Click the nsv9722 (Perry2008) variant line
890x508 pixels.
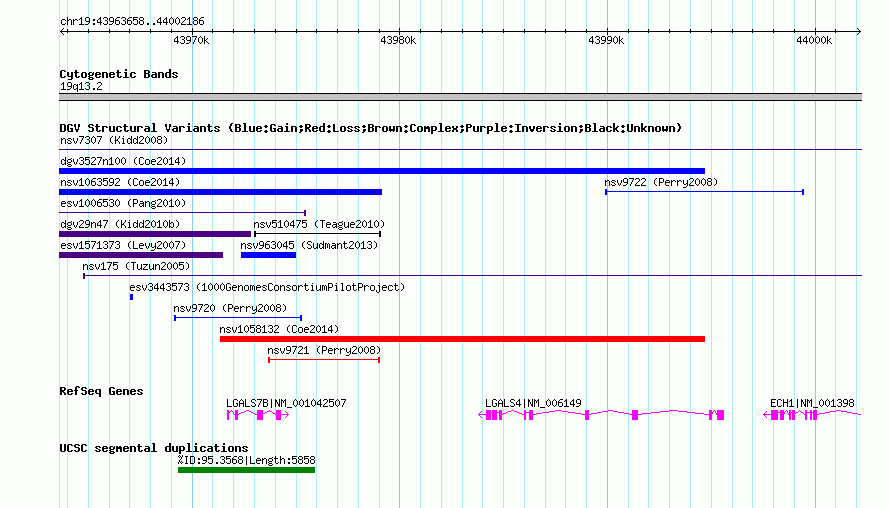pos(704,192)
